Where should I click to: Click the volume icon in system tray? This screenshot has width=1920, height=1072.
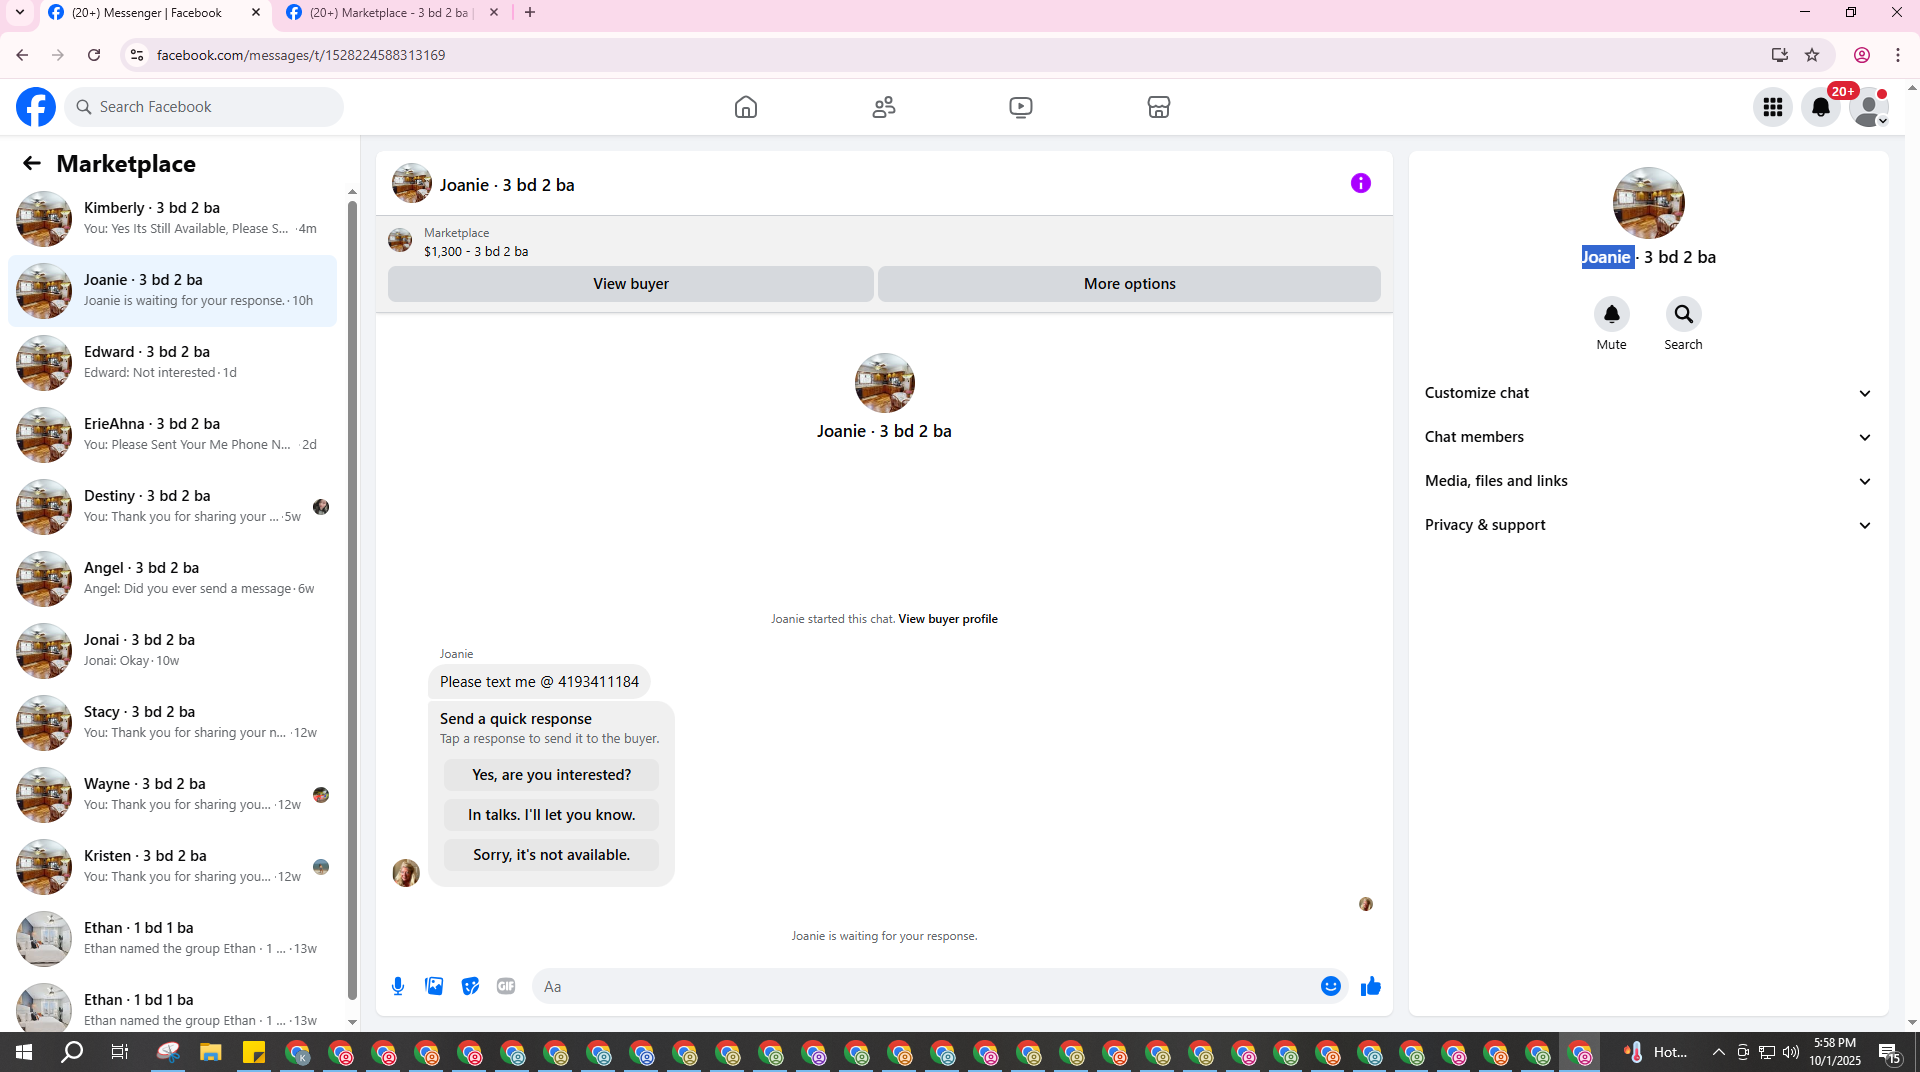point(1791,1052)
